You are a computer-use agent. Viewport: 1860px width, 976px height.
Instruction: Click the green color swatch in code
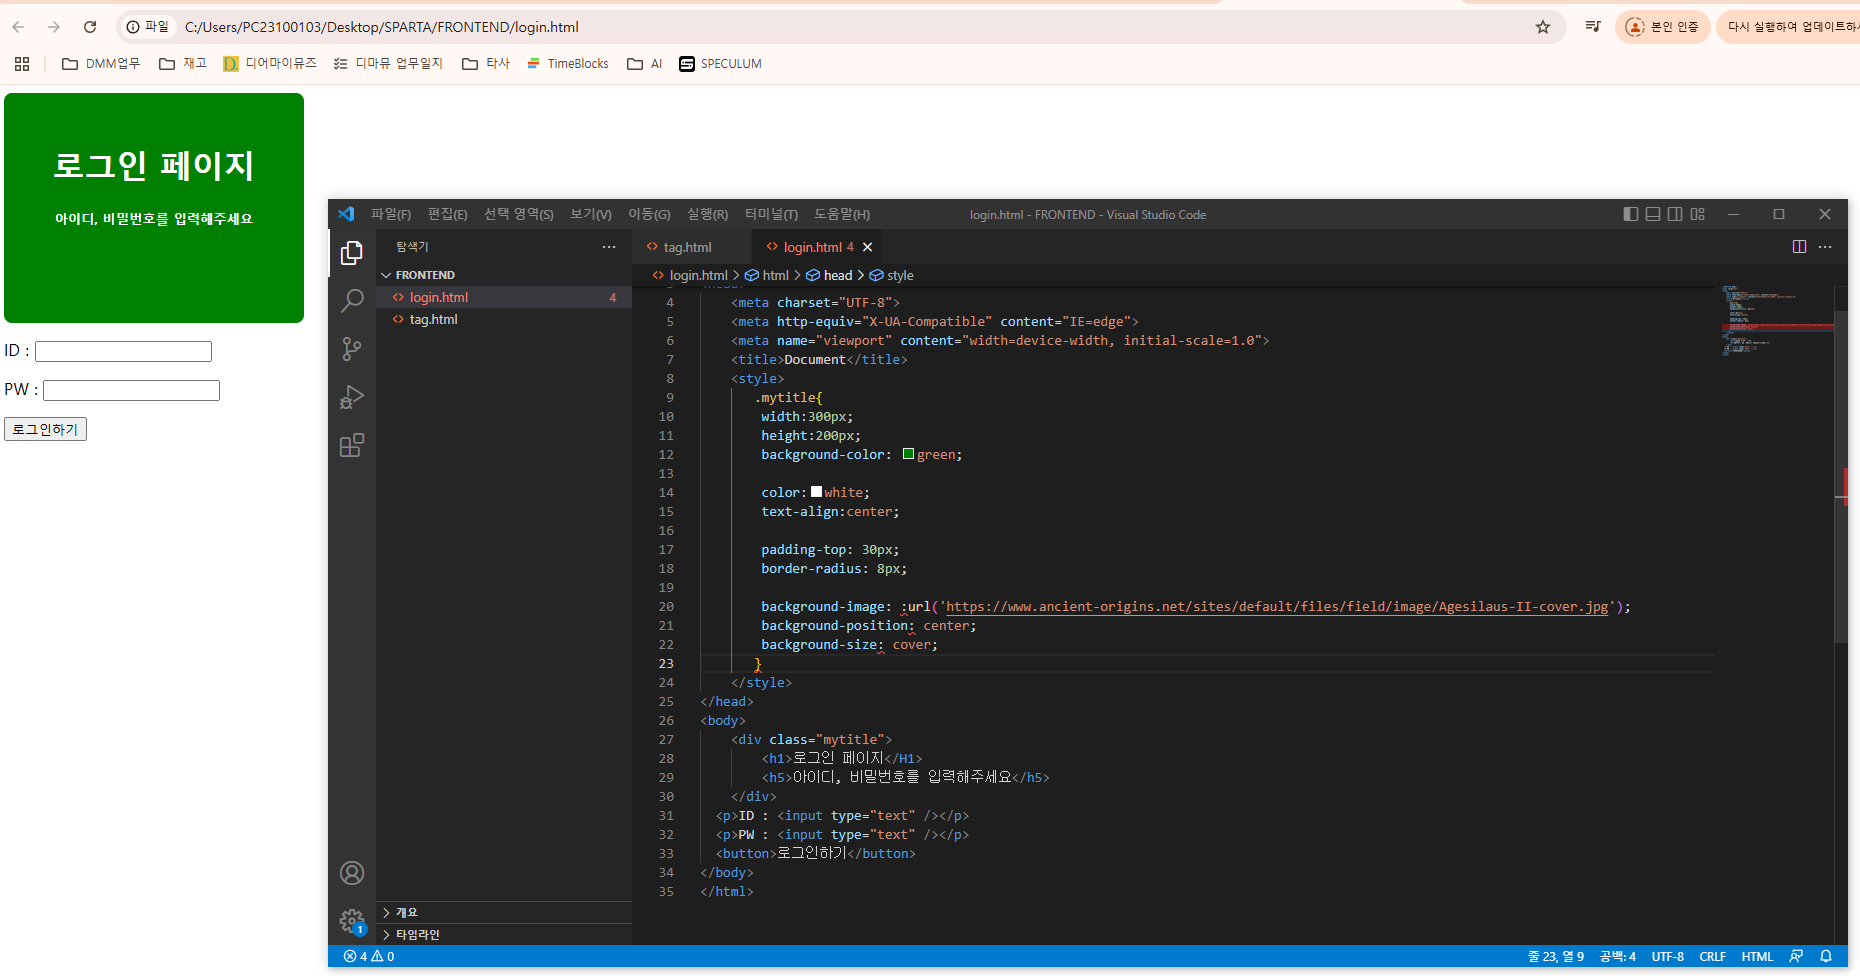(x=908, y=454)
